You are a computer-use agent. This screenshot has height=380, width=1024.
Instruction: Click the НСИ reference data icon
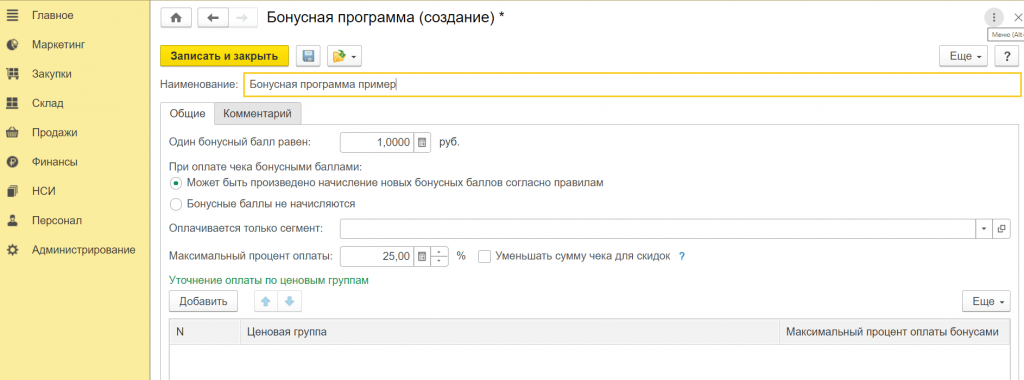point(12,191)
